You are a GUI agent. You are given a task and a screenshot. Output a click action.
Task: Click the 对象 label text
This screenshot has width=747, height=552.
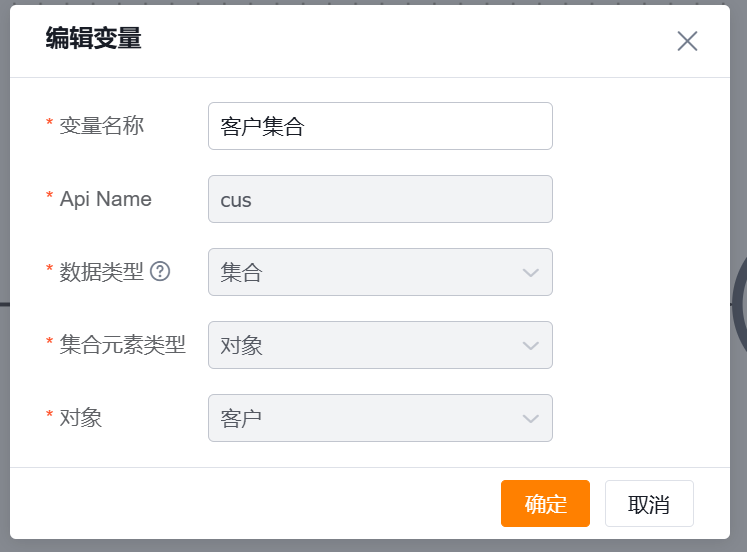click(x=81, y=417)
